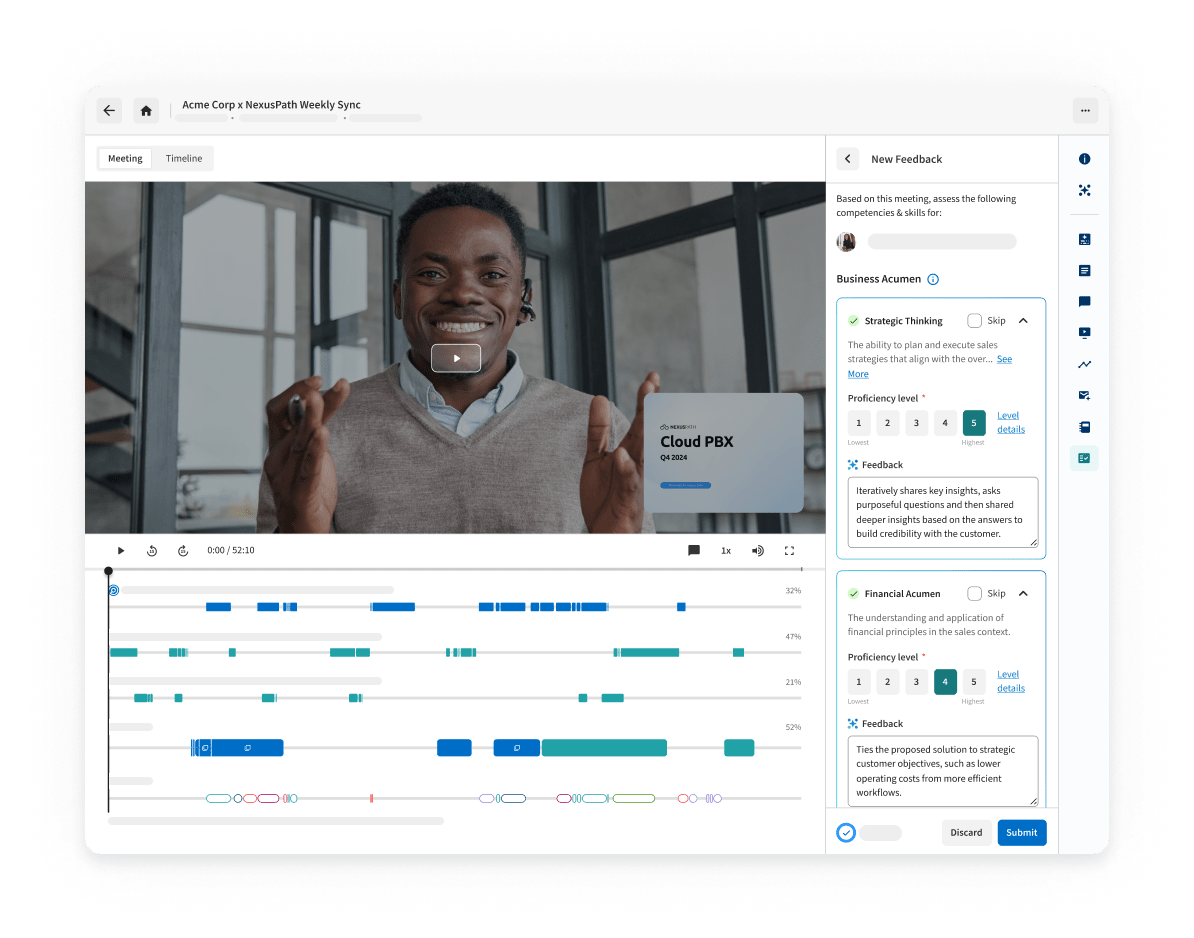The image size is (1194, 938).
Task: Mute the volume speaker icon
Action: tap(758, 550)
